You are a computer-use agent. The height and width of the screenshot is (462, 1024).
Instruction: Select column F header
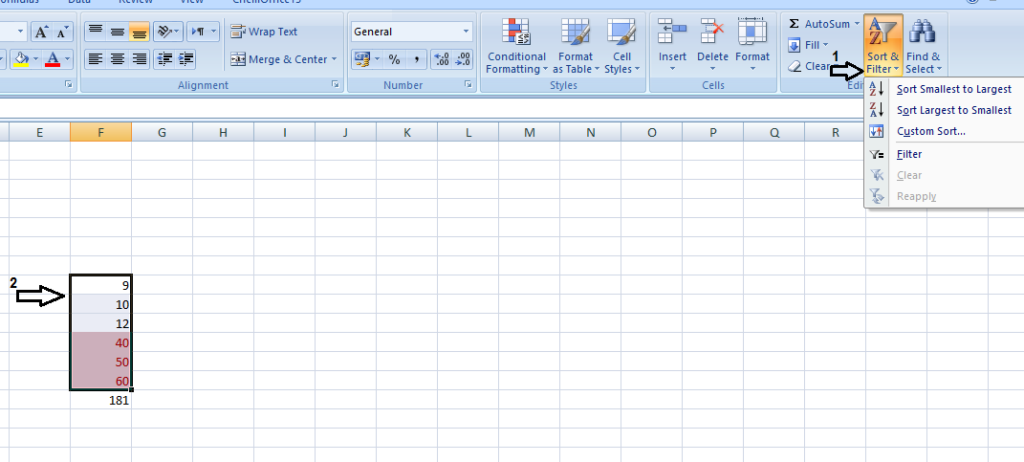click(101, 133)
